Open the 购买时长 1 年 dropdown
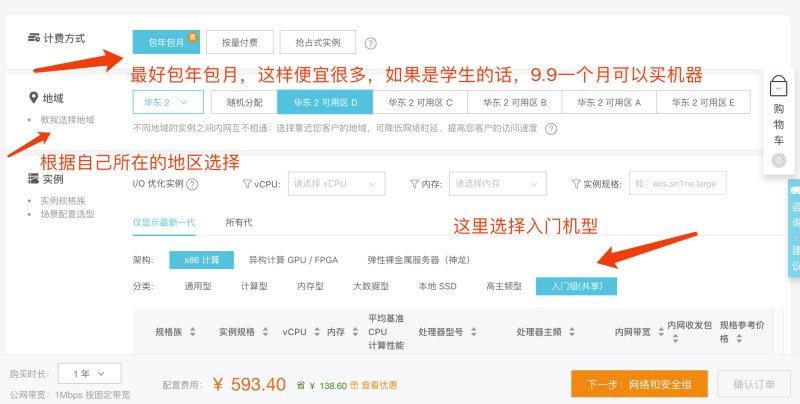This screenshot has width=800, height=404. click(89, 373)
